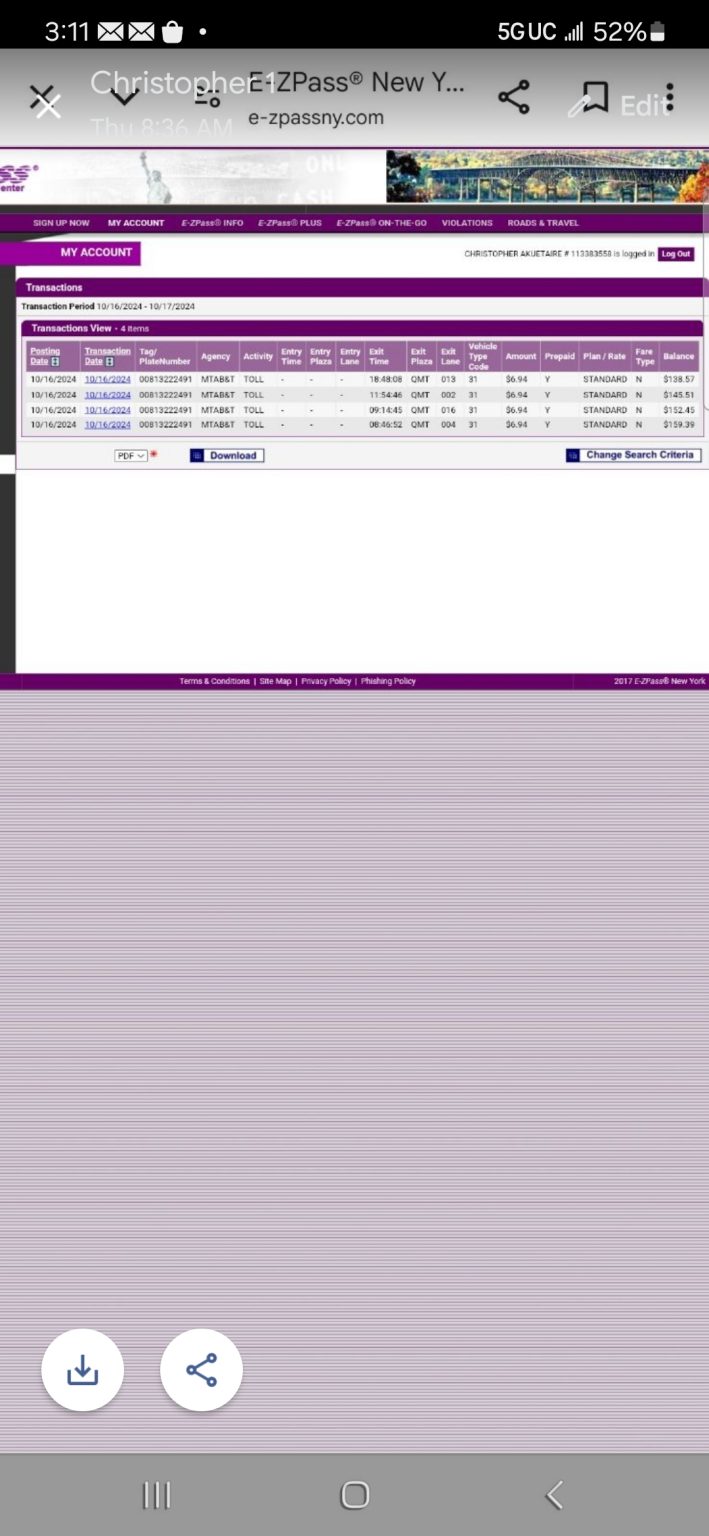Tap Android recent apps button

tap(156, 1495)
